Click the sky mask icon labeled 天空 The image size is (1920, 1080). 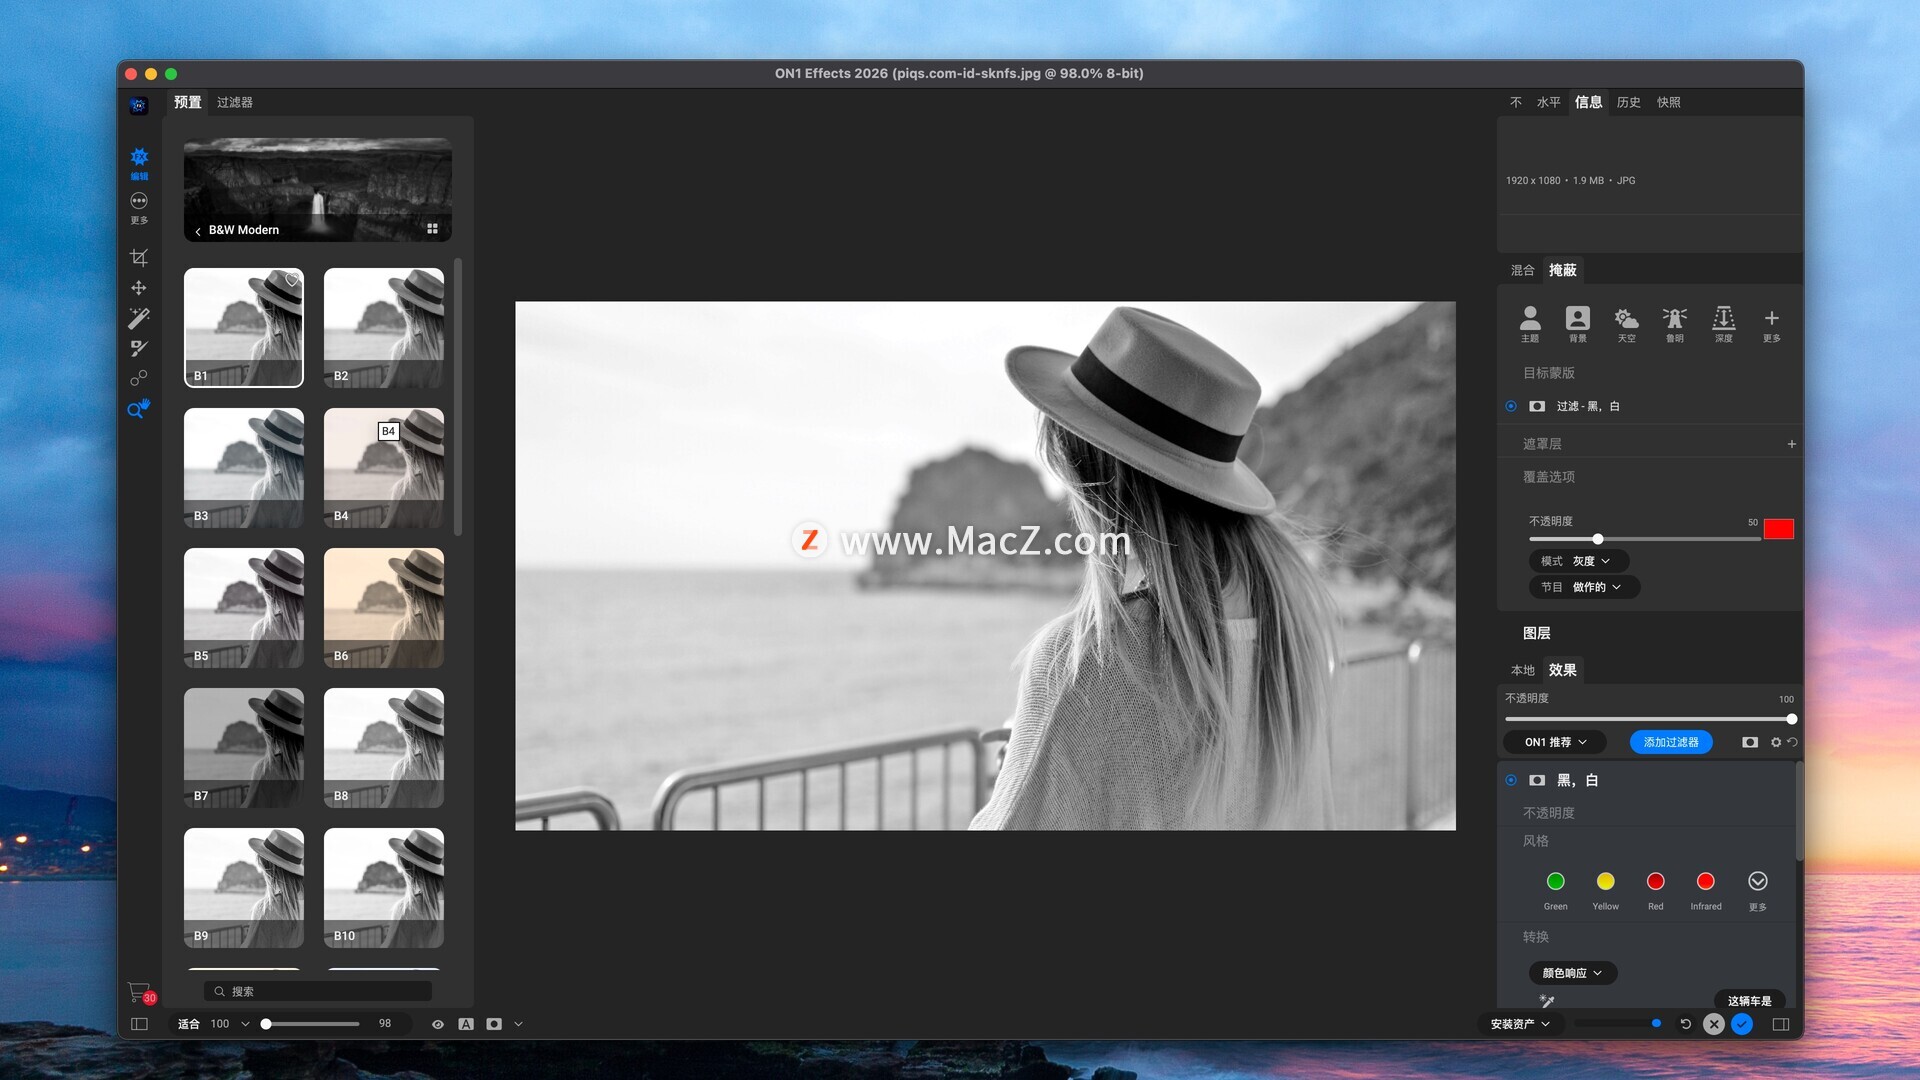(1626, 323)
